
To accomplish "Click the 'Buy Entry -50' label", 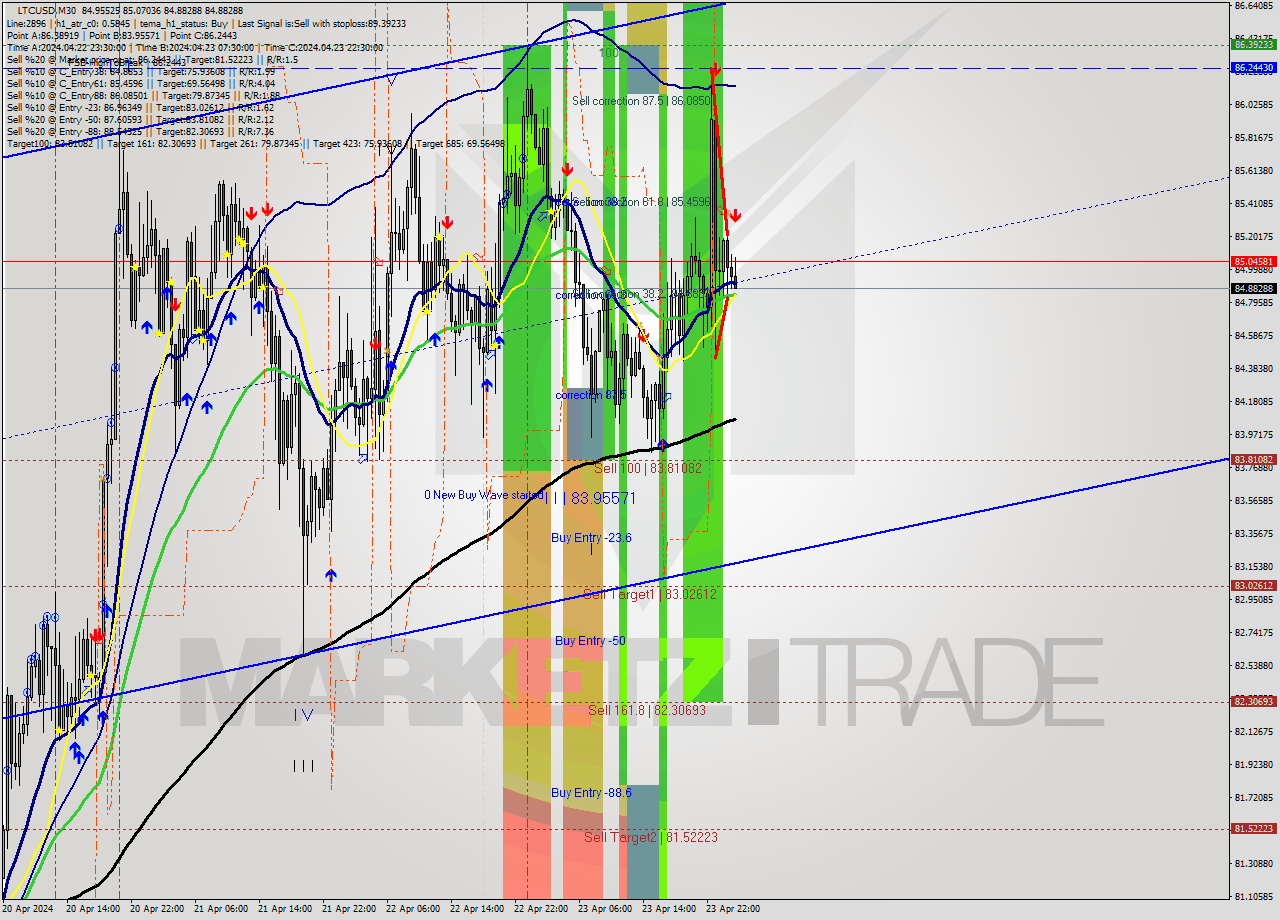I will [x=590, y=640].
